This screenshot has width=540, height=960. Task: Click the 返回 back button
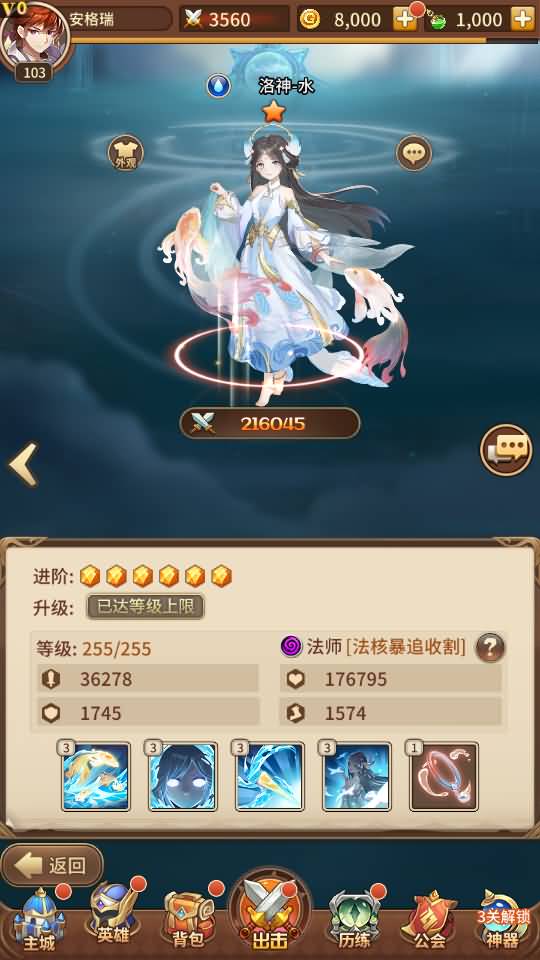pos(52,865)
